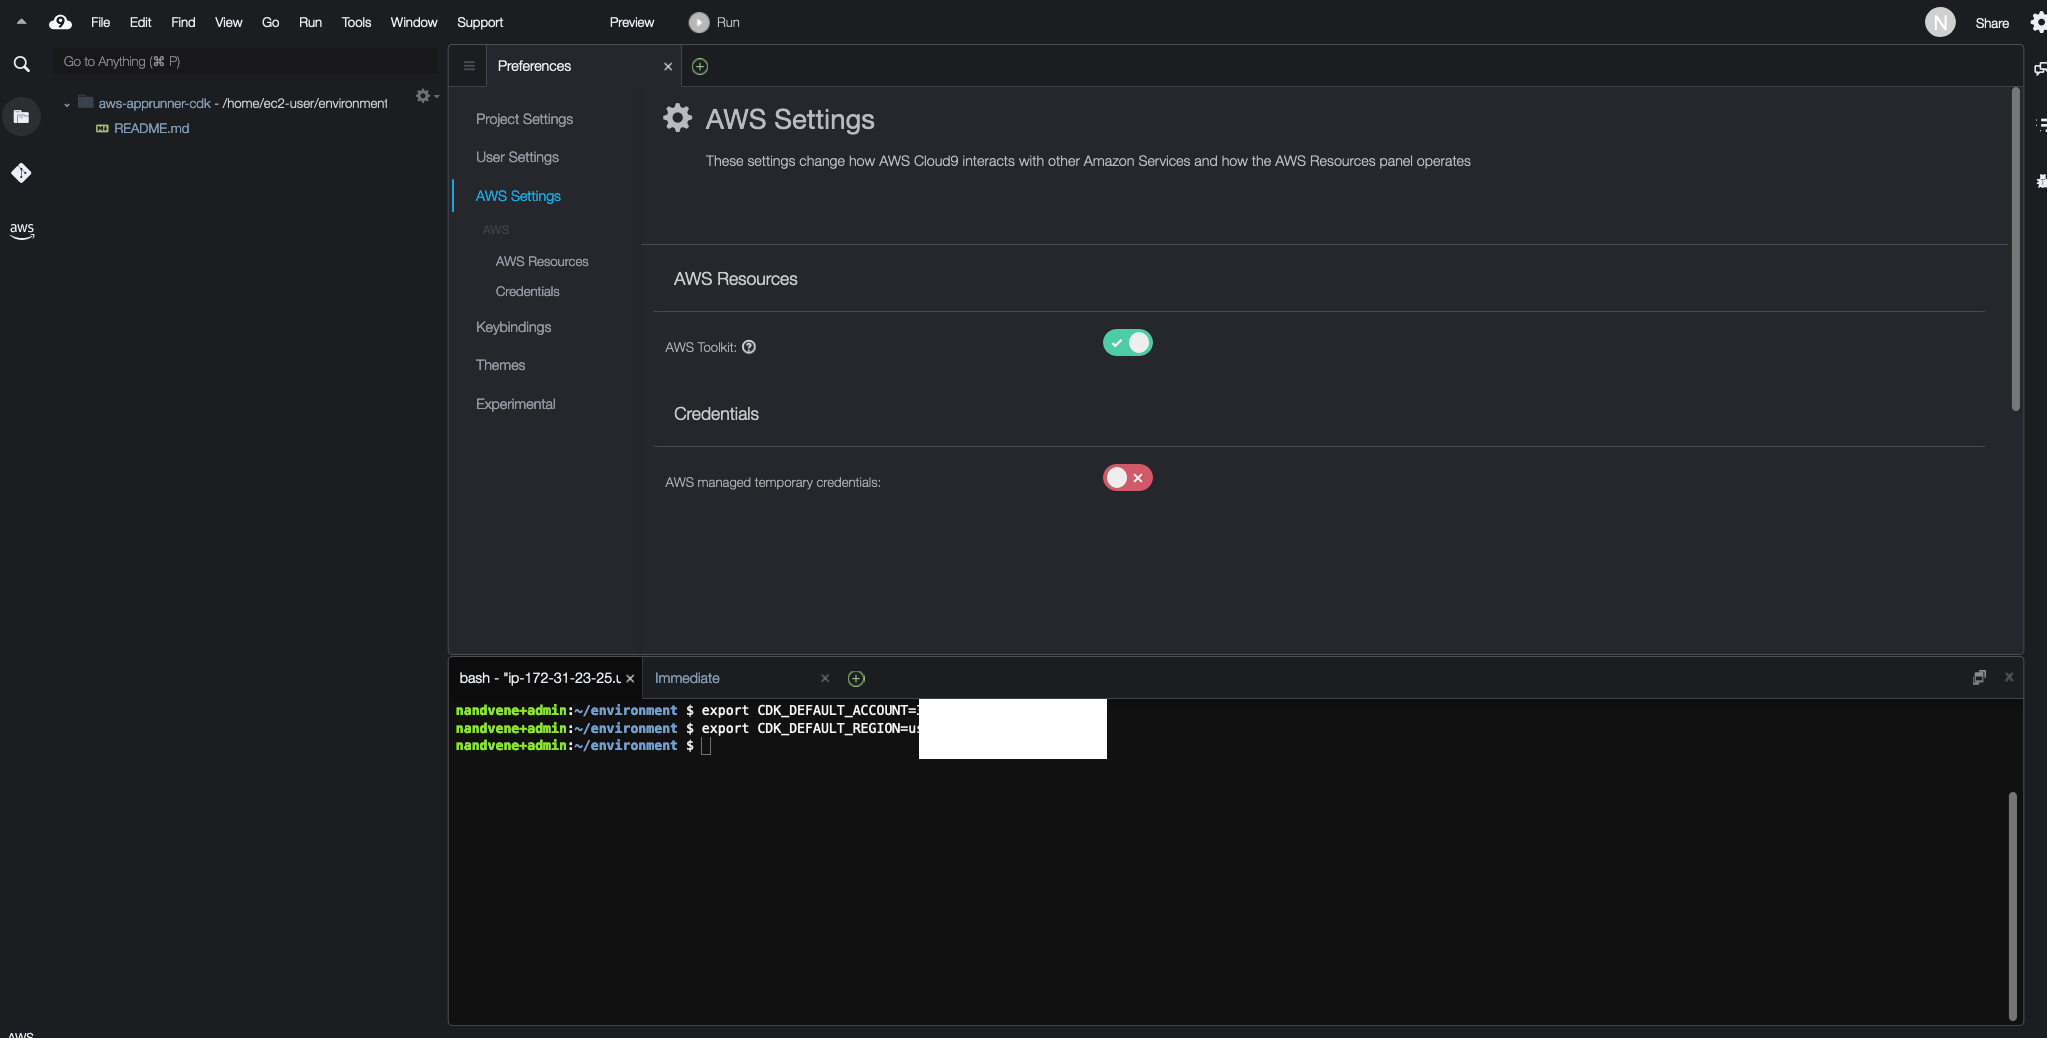Add a new terminal tab with plus
This screenshot has width=2047, height=1038.
point(856,678)
